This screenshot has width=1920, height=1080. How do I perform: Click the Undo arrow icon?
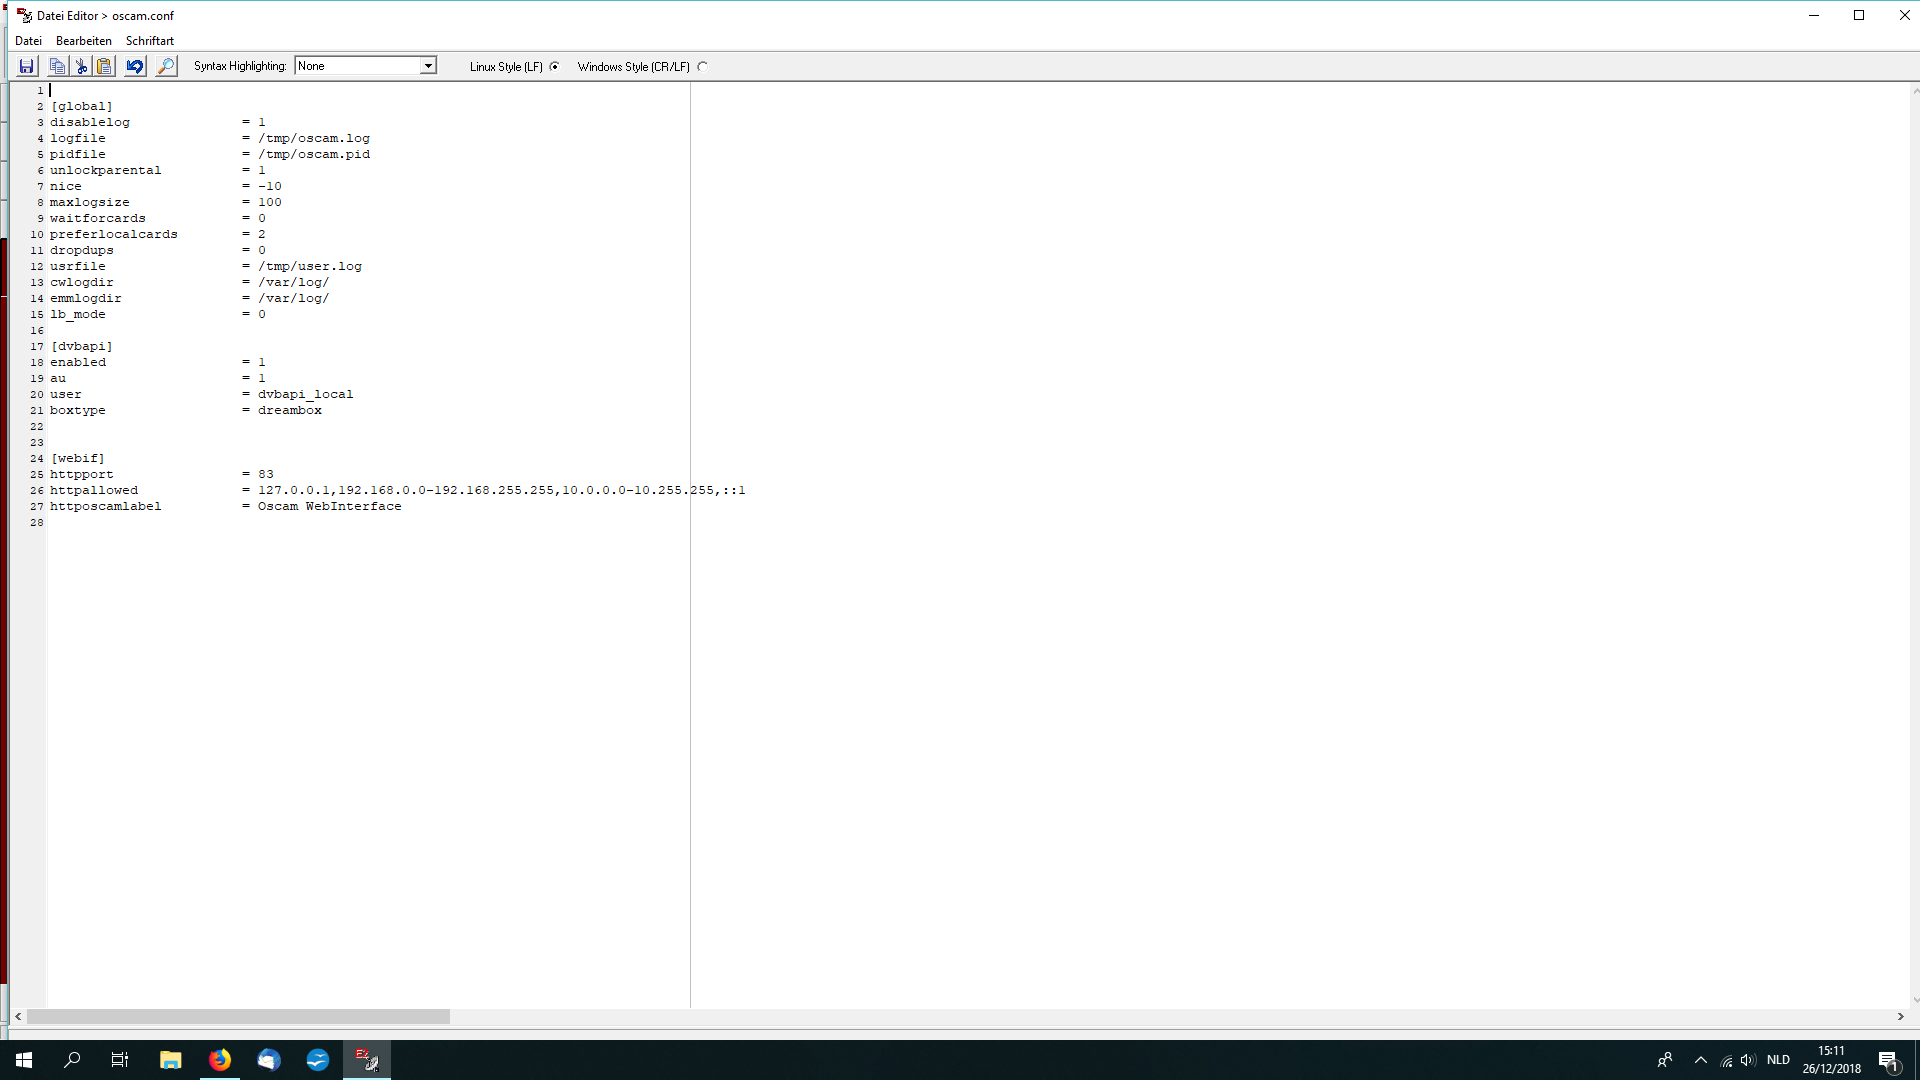135,66
